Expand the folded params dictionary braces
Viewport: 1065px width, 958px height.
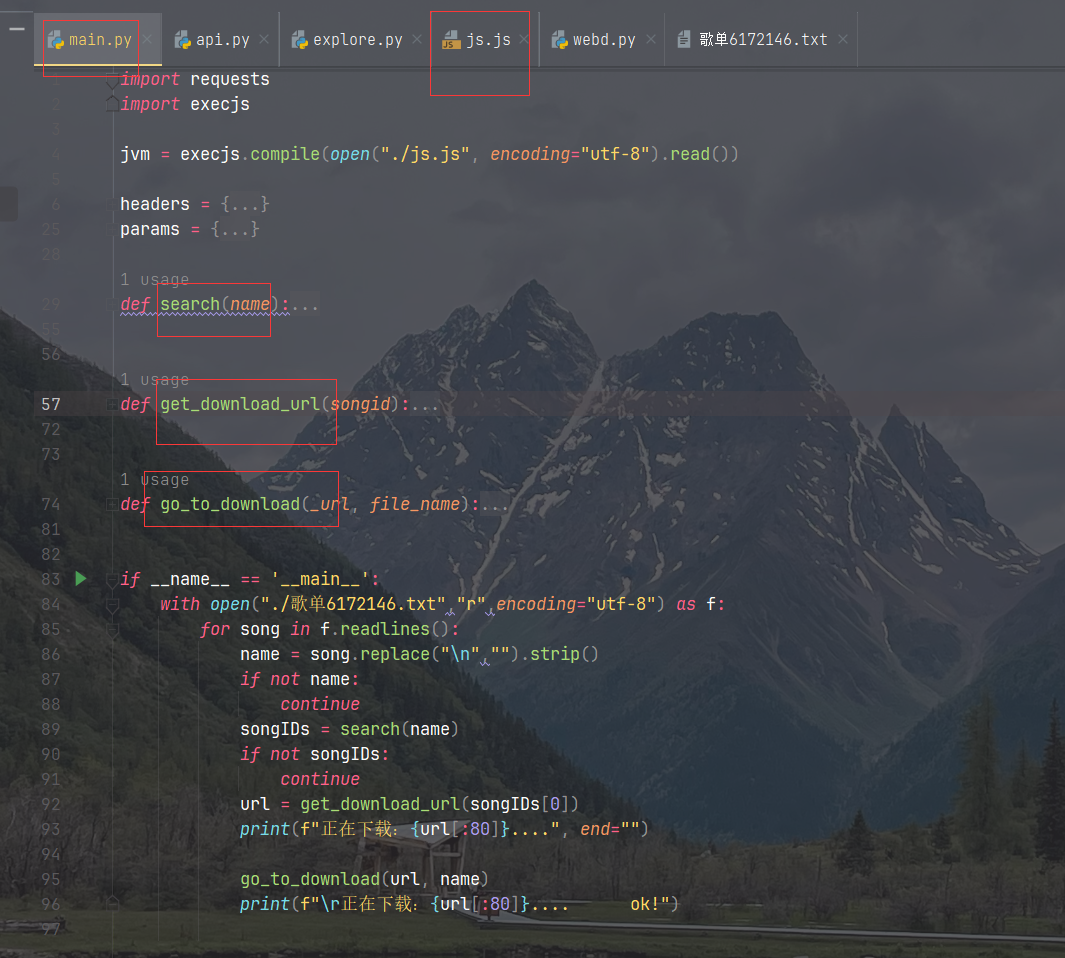point(235,229)
